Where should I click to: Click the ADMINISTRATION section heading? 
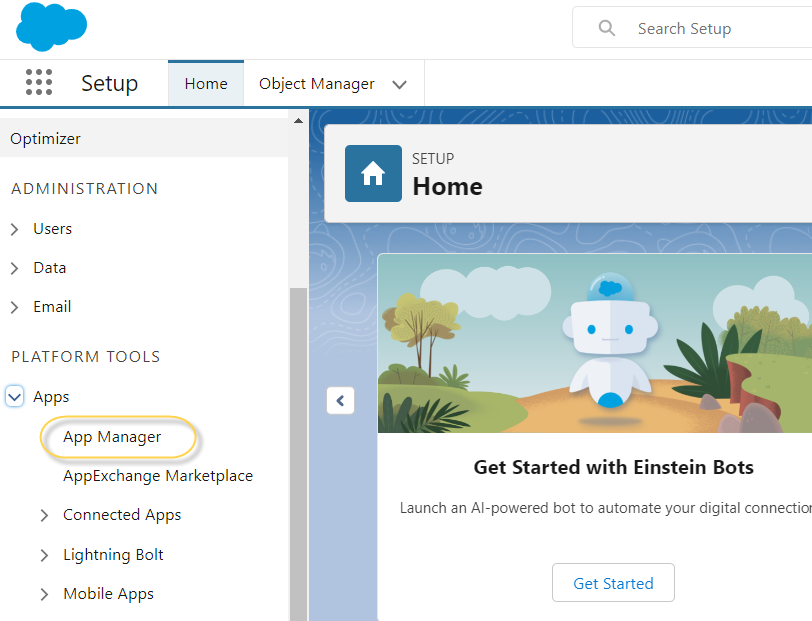pyautogui.click(x=84, y=189)
